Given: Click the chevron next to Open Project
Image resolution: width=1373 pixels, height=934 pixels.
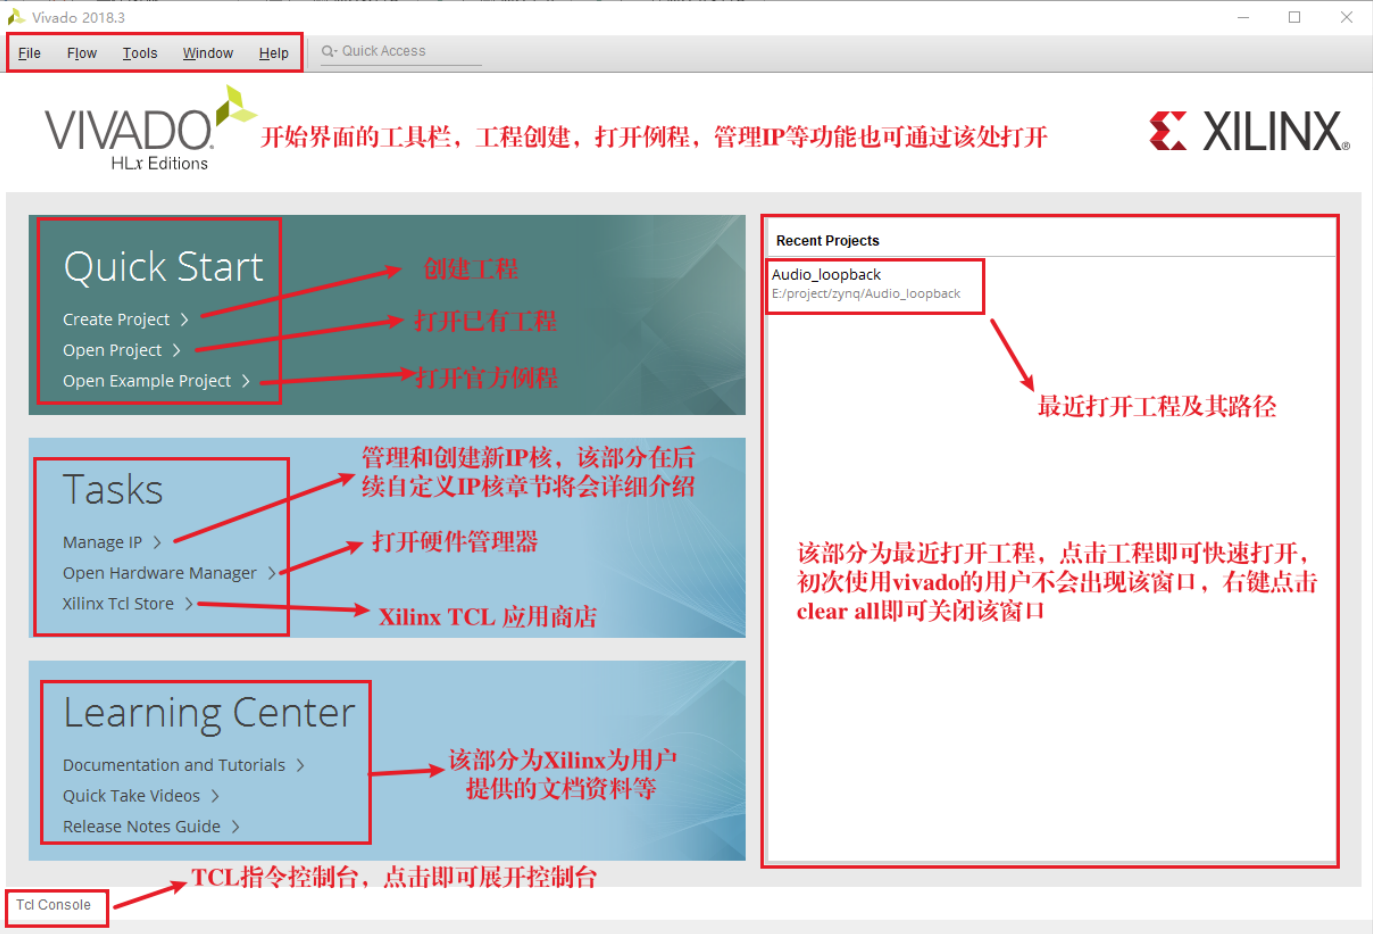Looking at the screenshot, I should (176, 350).
